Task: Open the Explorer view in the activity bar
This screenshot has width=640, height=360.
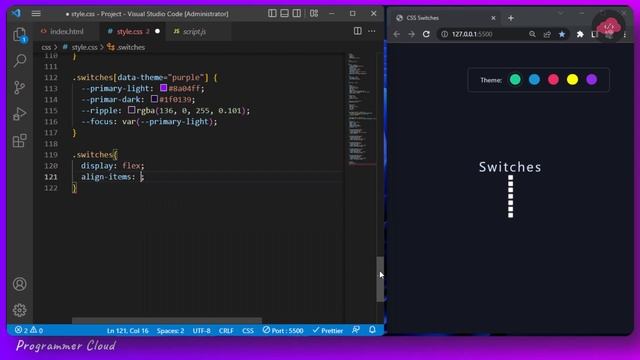Action: (x=20, y=35)
